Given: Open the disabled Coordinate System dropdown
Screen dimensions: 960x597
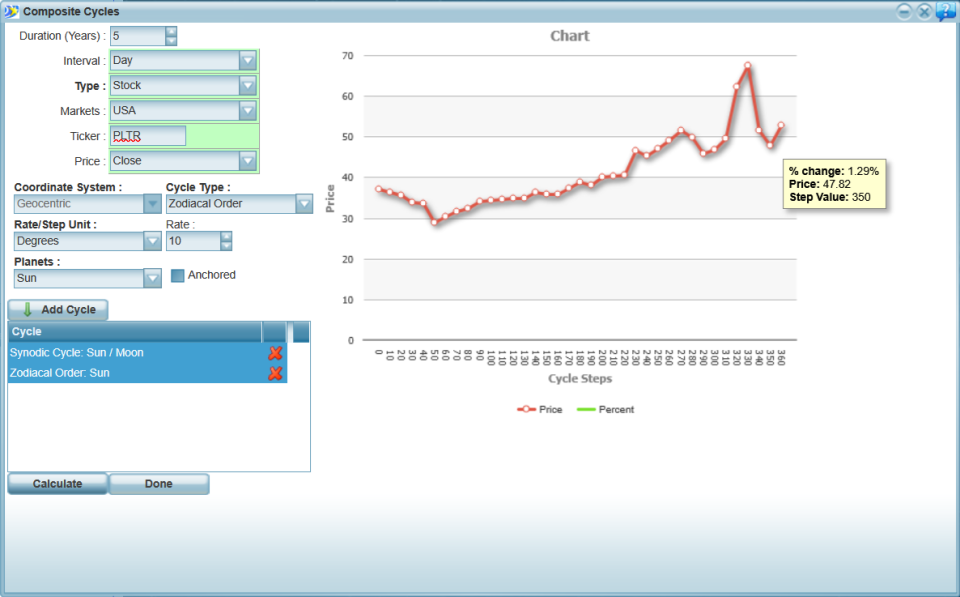Looking at the screenshot, I should coord(152,204).
